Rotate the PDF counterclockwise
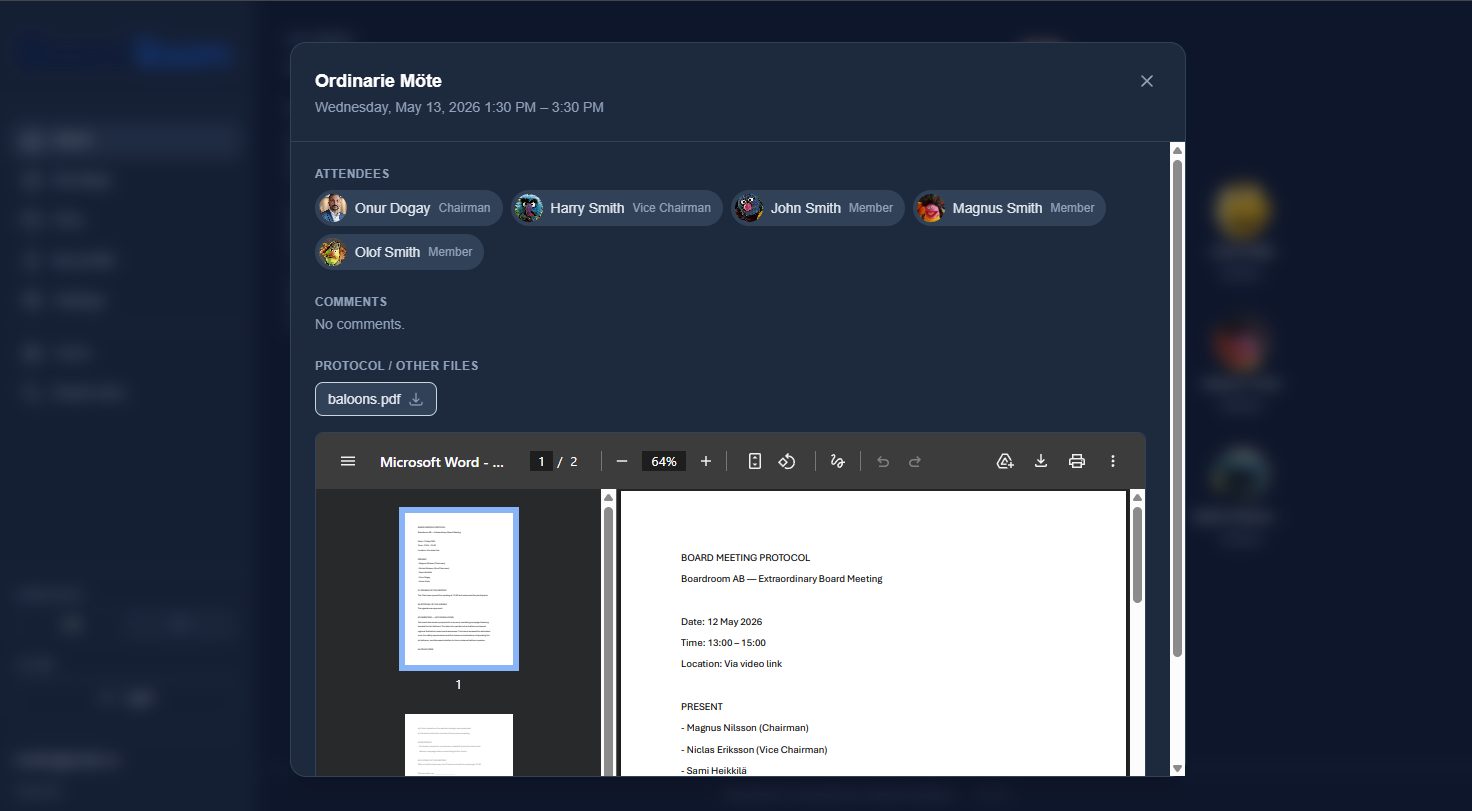Screen dimensions: 1472x811 pyautogui.click(x=787, y=461)
